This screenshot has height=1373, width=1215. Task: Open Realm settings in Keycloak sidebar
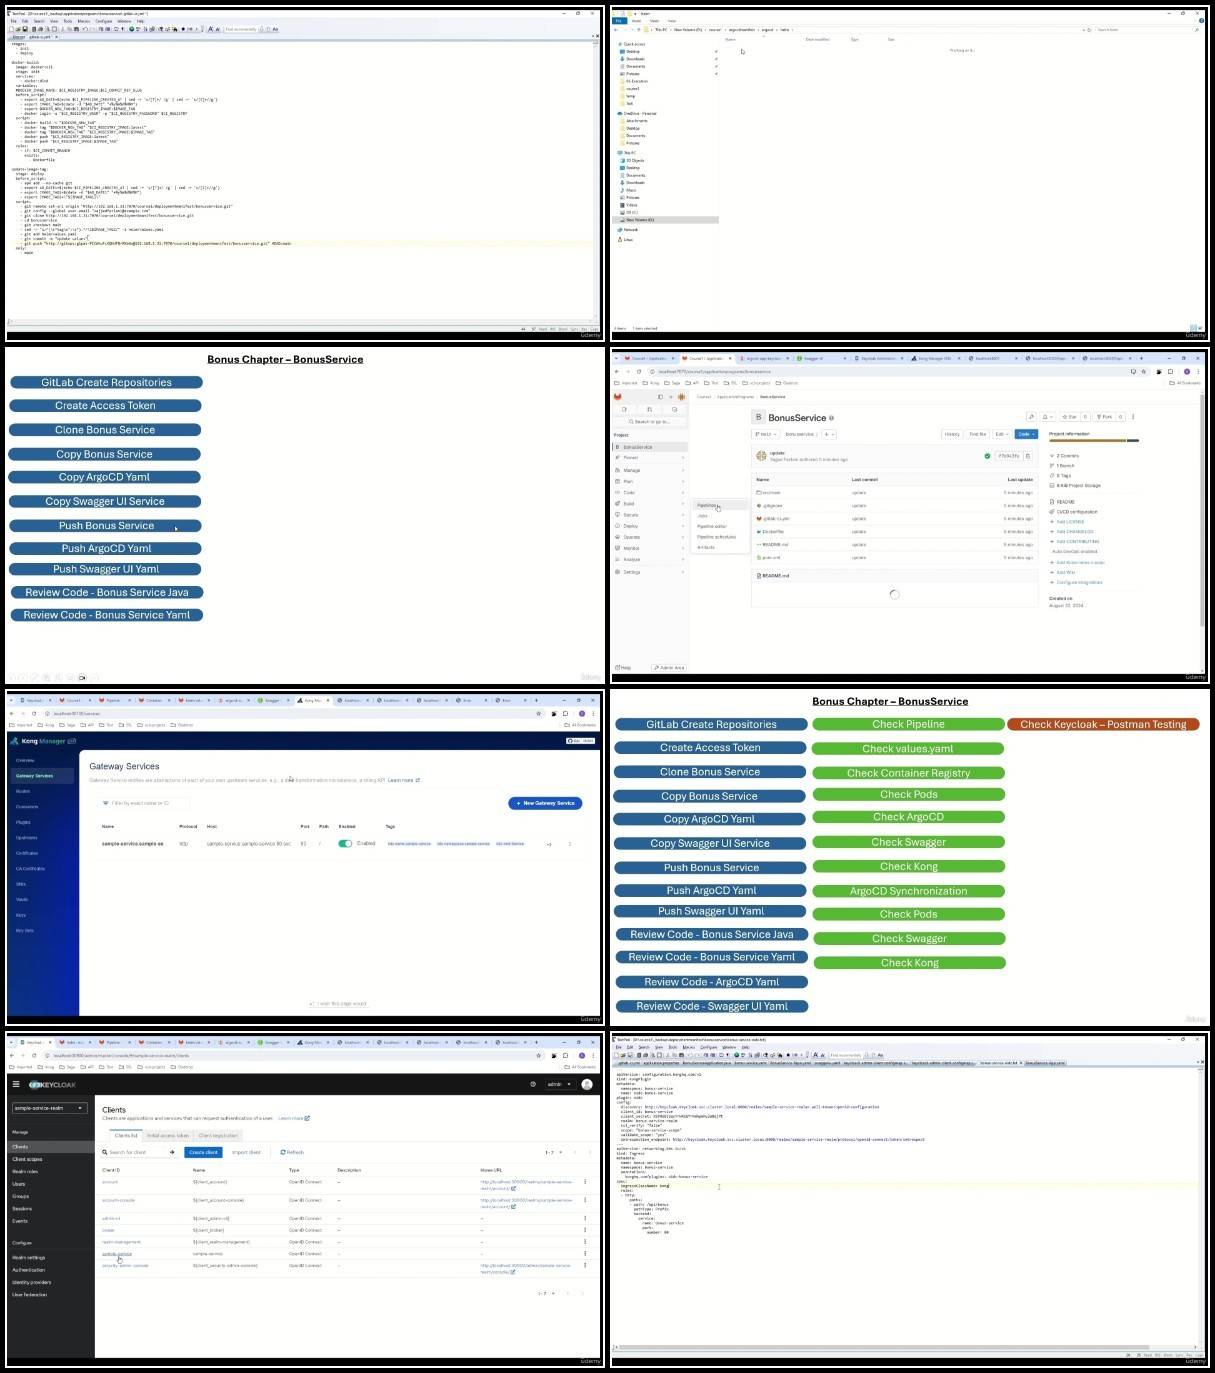28,1257
